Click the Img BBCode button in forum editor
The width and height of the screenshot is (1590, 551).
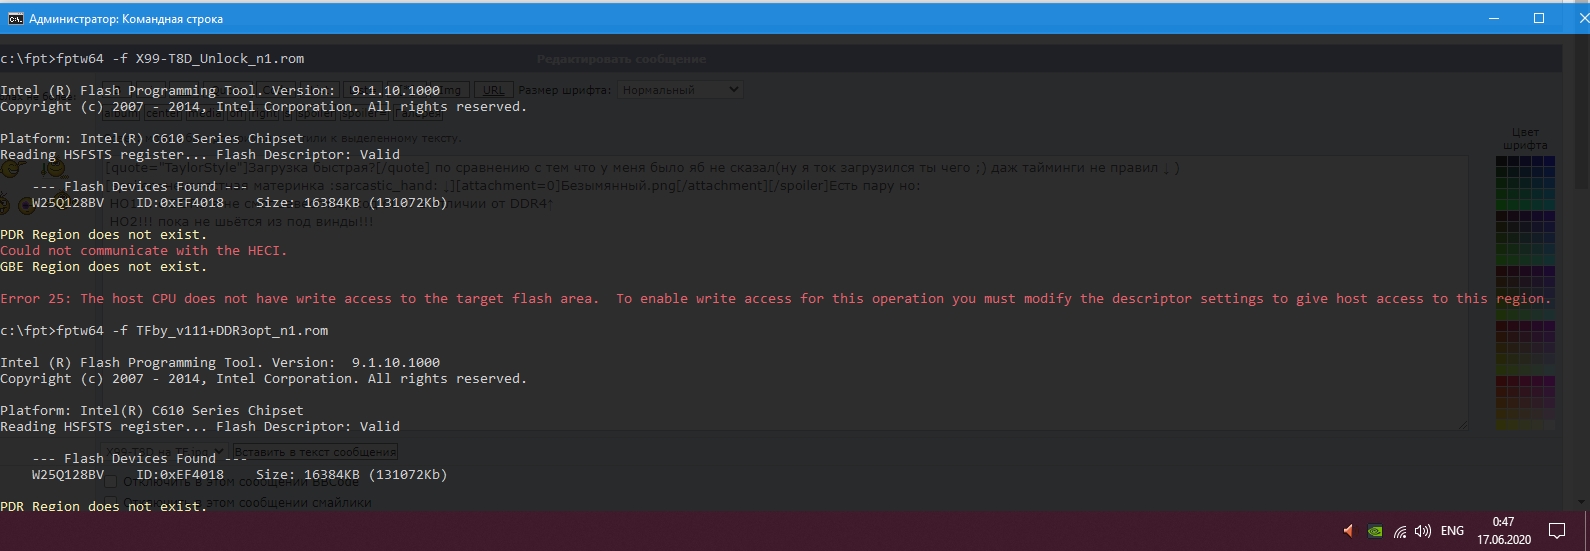click(x=451, y=90)
